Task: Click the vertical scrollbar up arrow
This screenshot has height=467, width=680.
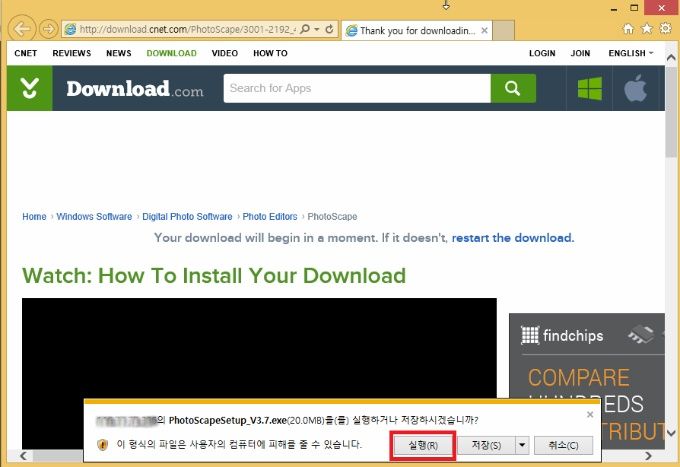Action: click(x=671, y=57)
